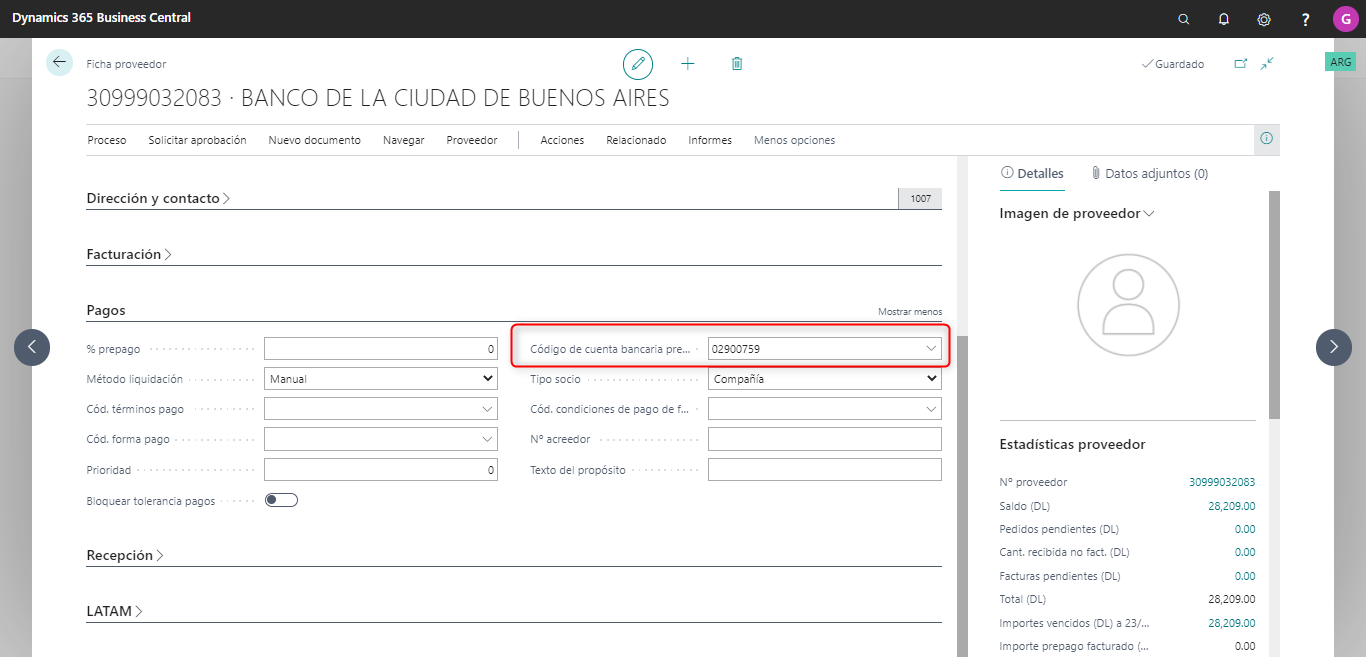Expand Dirección y contacto section

(158, 198)
